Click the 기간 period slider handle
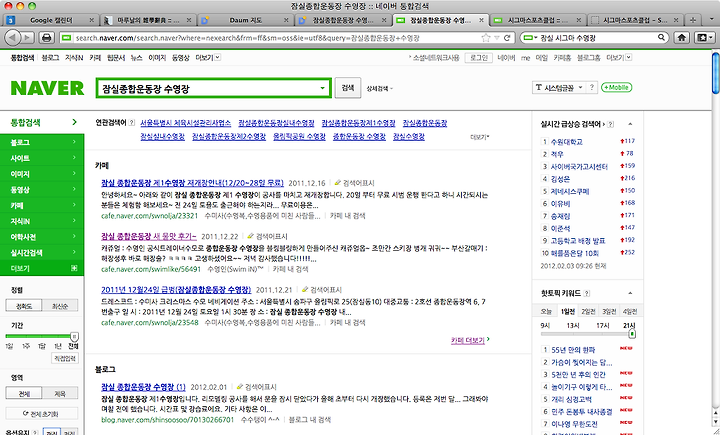Image resolution: width=720 pixels, height=435 pixels. [x=74, y=336]
